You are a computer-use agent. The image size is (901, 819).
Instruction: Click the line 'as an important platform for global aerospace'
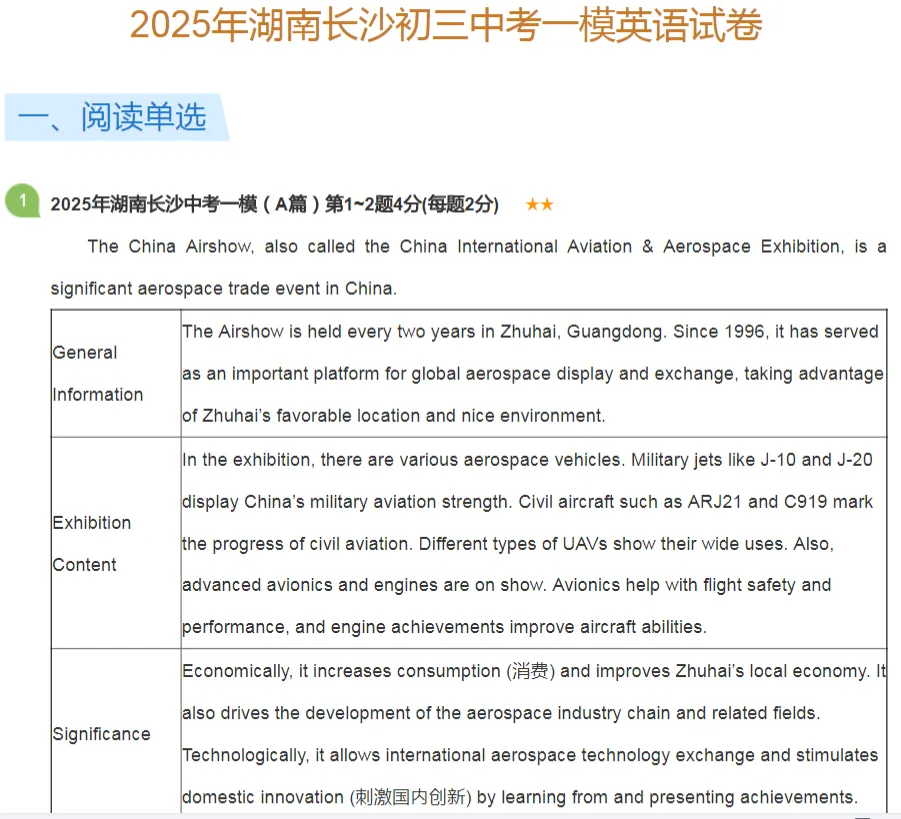tap(533, 374)
